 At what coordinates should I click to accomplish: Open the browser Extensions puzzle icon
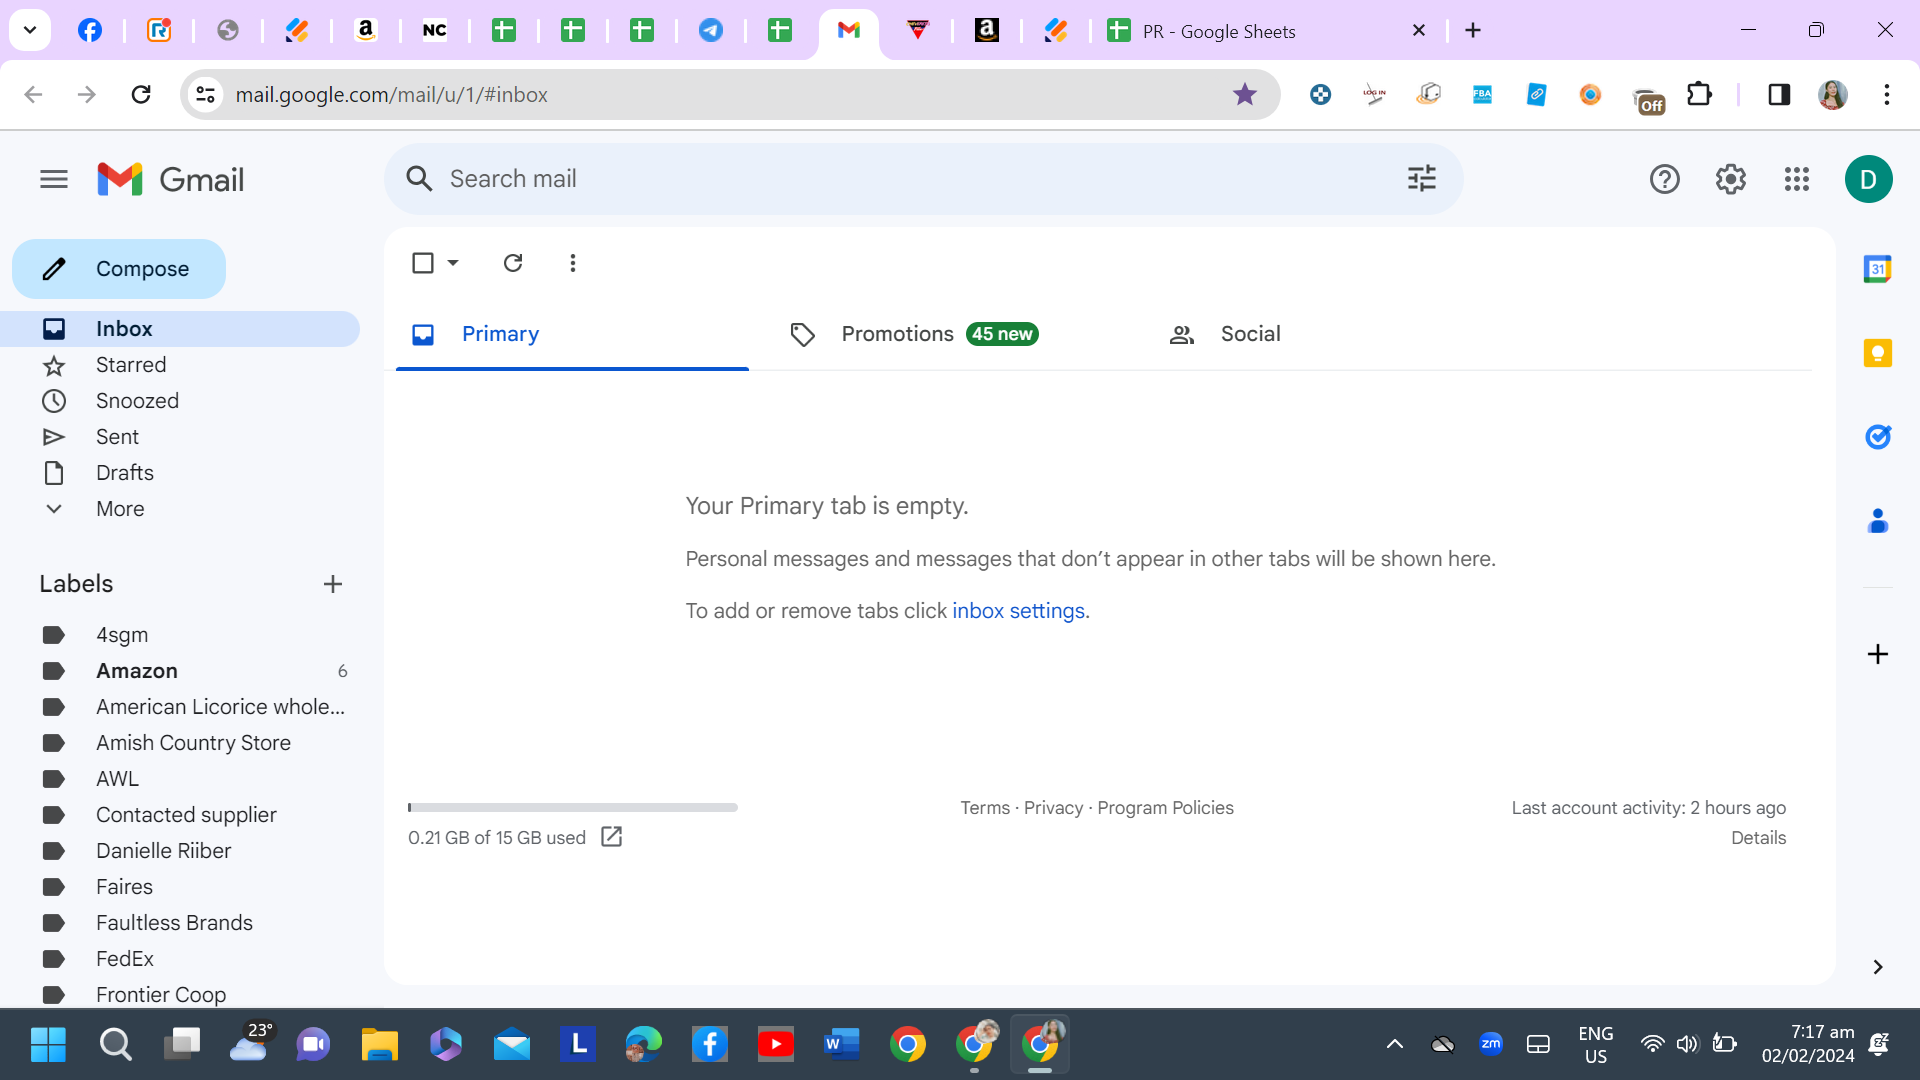(x=1699, y=94)
